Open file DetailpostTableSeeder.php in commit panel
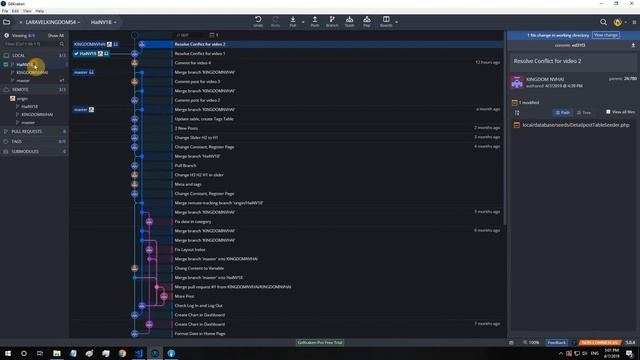Image resolution: width=640 pixels, height=360 pixels. pyautogui.click(x=576, y=125)
